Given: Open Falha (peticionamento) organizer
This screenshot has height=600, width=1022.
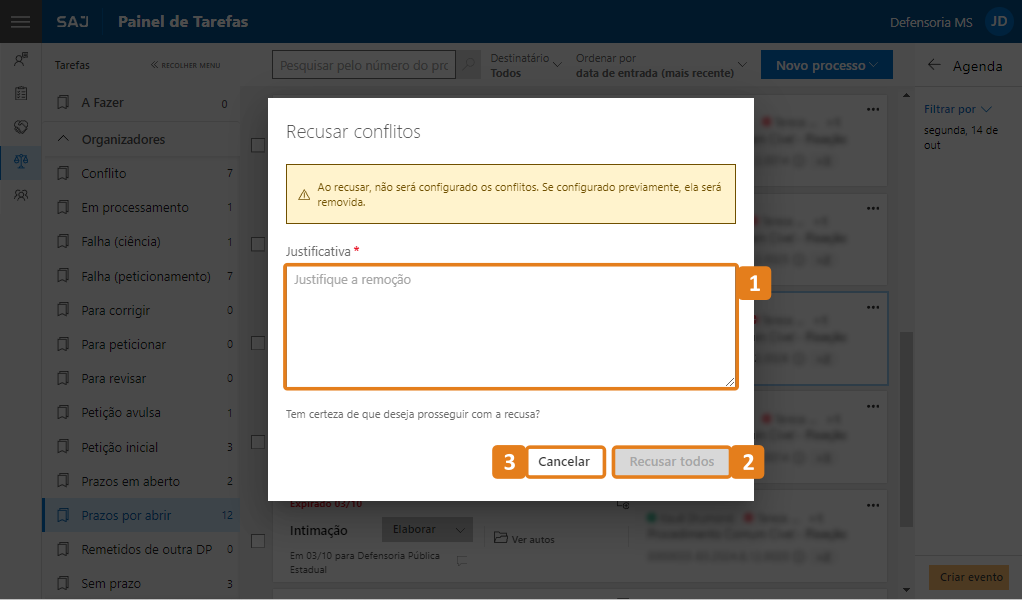Looking at the screenshot, I should (141, 276).
